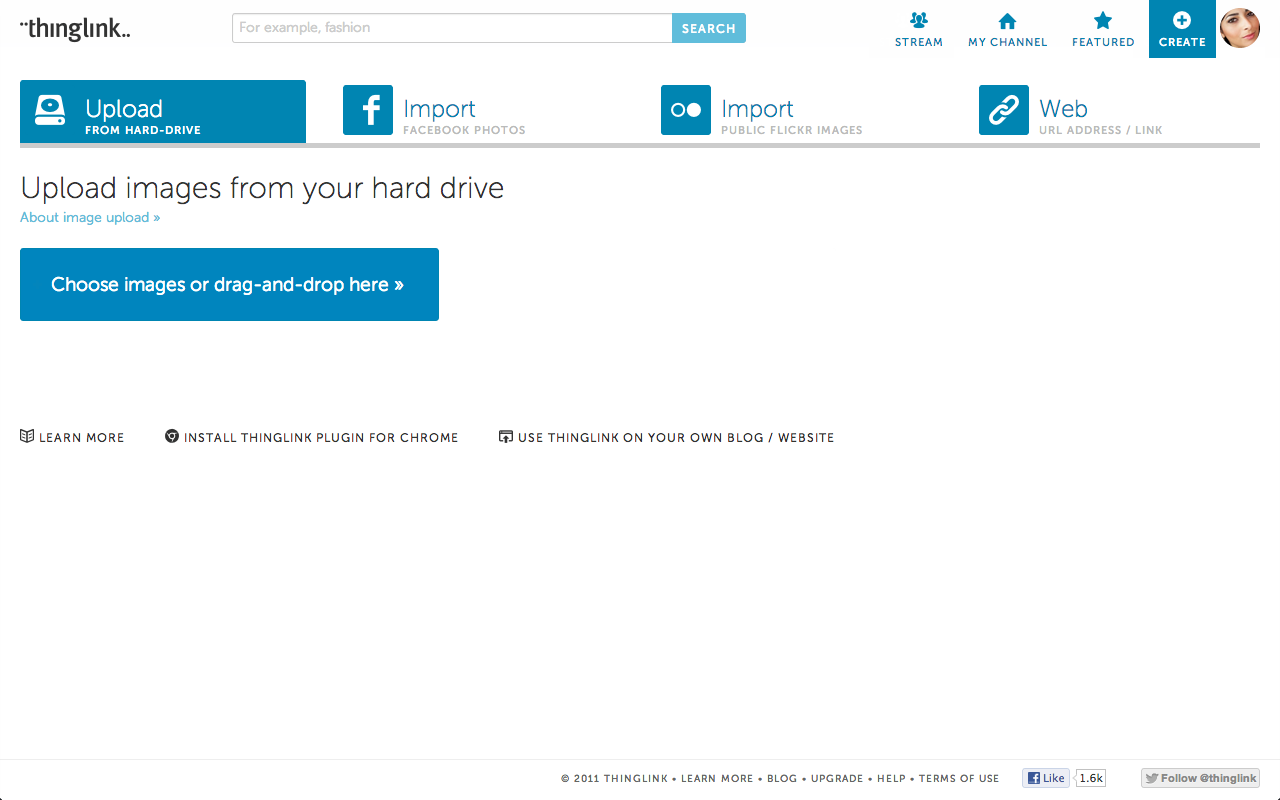Click 'Choose images or drag-and-drop here' button
Viewport: 1280px width, 800px height.
tap(229, 284)
